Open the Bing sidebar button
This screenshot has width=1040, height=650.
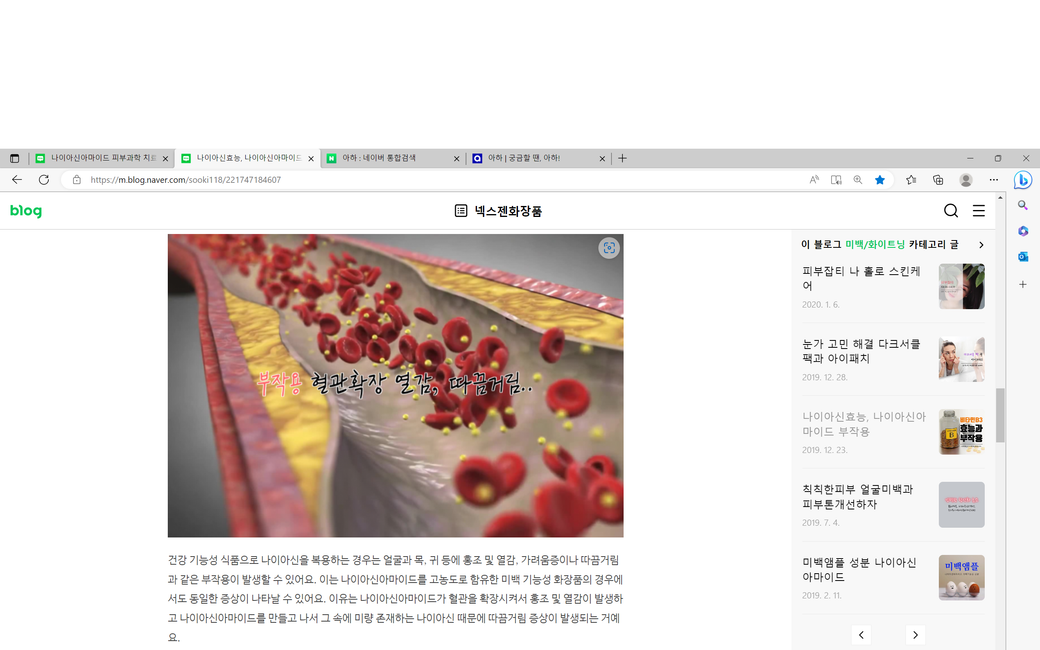pyautogui.click(x=1022, y=180)
